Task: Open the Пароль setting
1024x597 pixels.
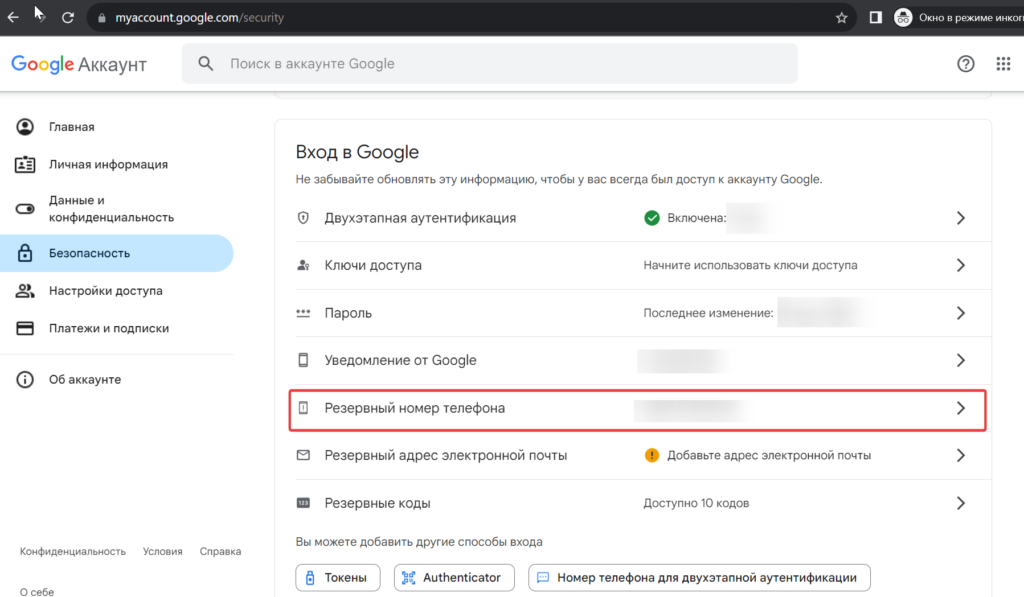Action: coord(641,313)
